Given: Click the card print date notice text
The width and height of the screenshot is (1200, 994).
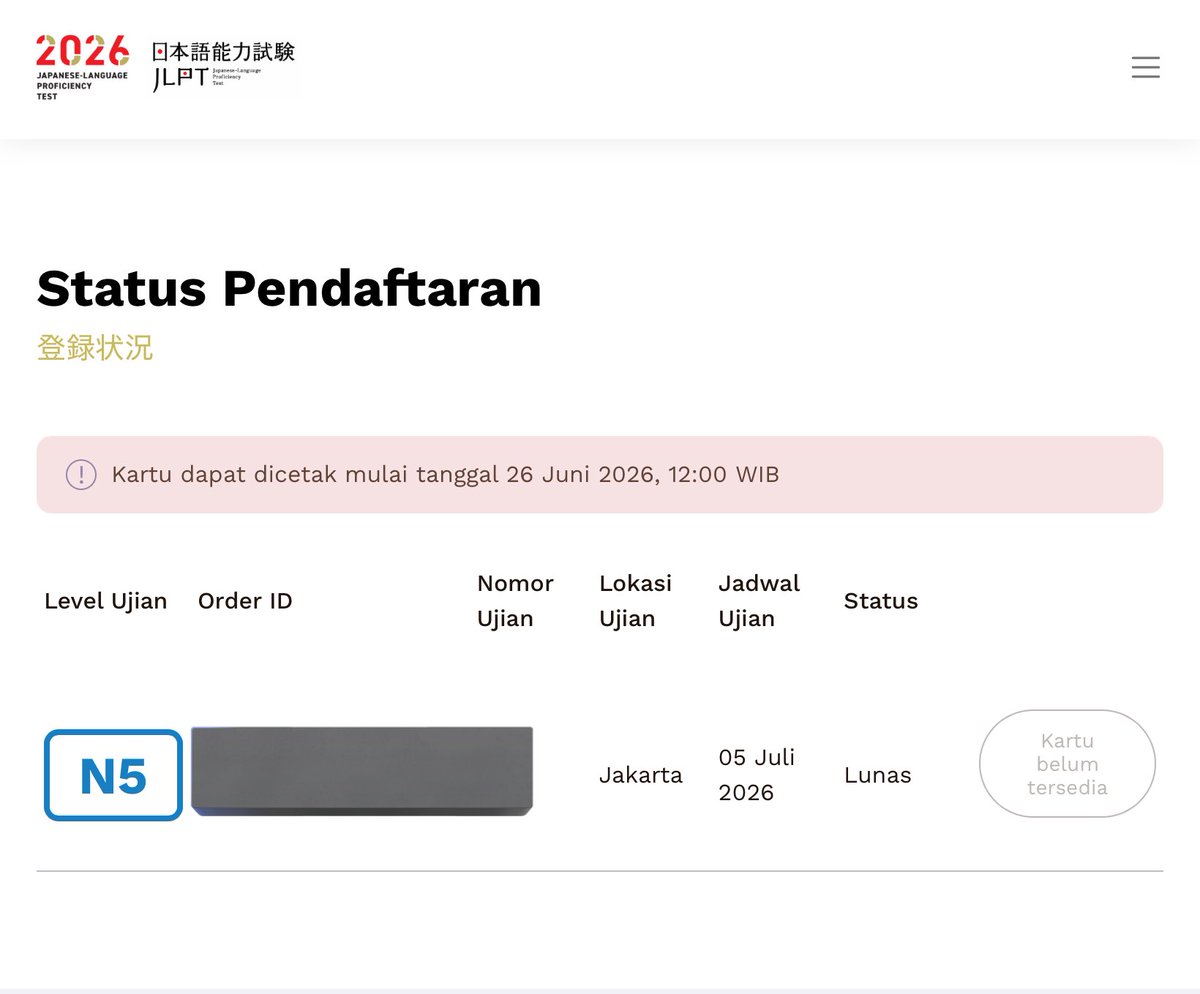Looking at the screenshot, I should 445,474.
